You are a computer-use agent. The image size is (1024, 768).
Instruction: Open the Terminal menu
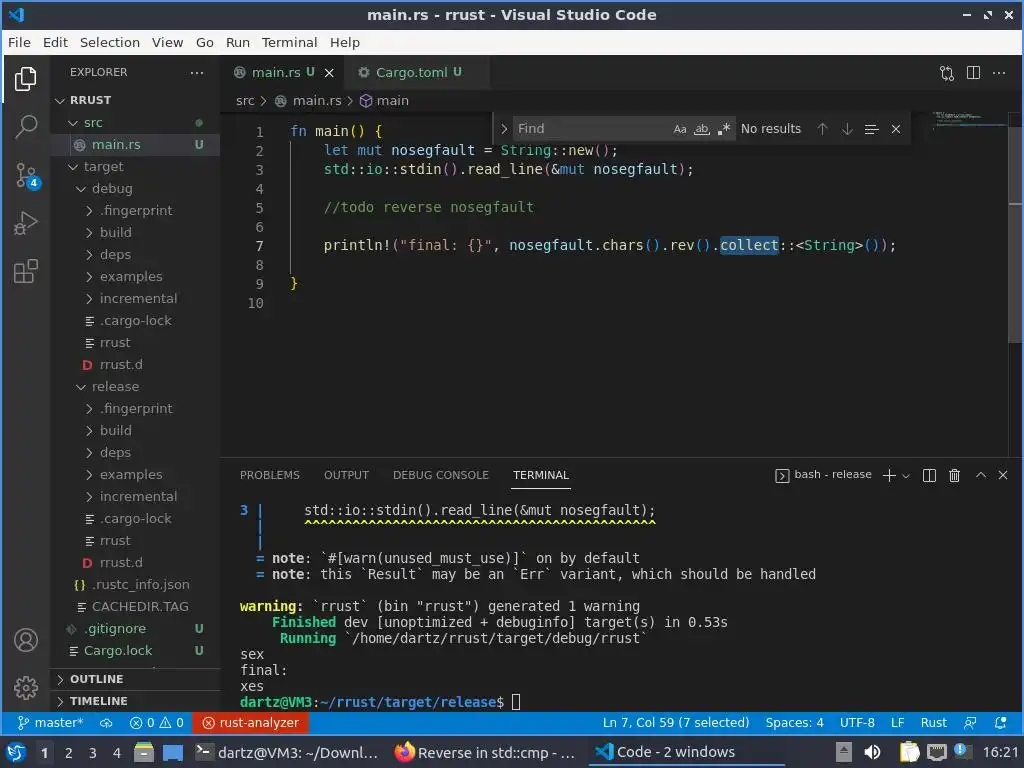[x=289, y=42]
